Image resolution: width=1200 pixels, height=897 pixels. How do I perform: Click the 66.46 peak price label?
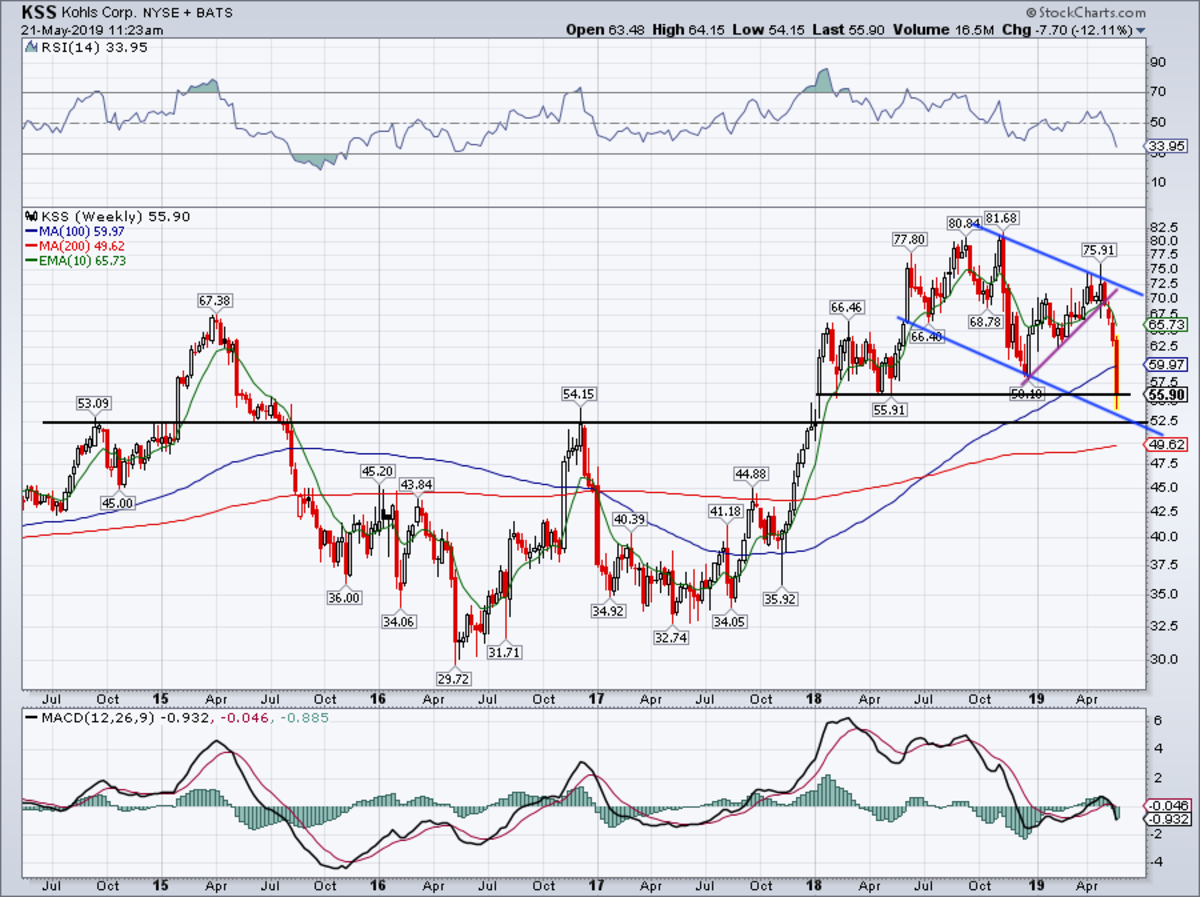848,307
